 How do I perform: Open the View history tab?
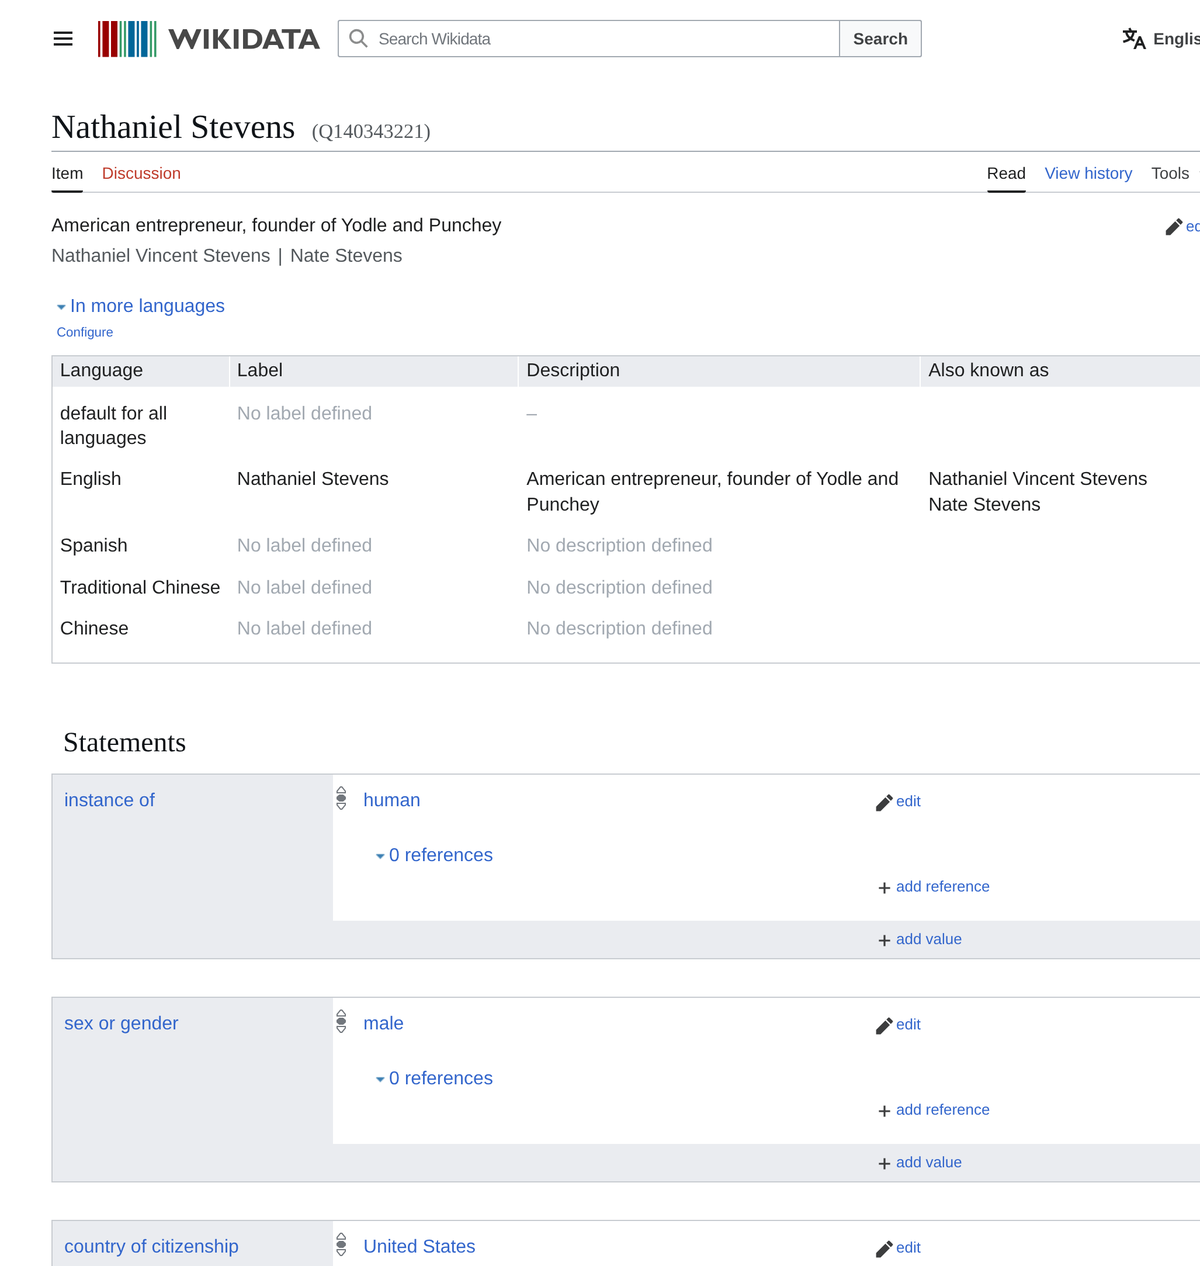[1088, 173]
